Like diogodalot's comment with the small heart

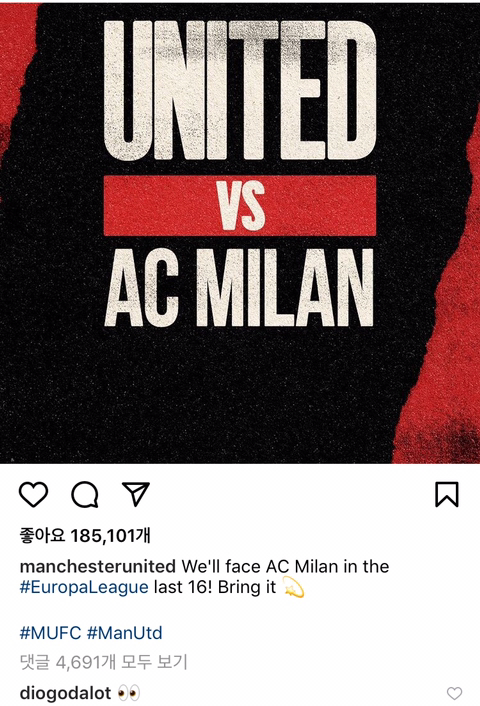(x=454, y=693)
